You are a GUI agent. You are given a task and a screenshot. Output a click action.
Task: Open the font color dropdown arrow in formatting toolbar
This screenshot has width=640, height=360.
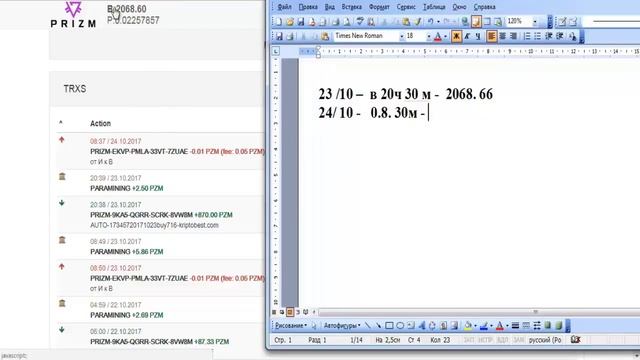pos(445,36)
